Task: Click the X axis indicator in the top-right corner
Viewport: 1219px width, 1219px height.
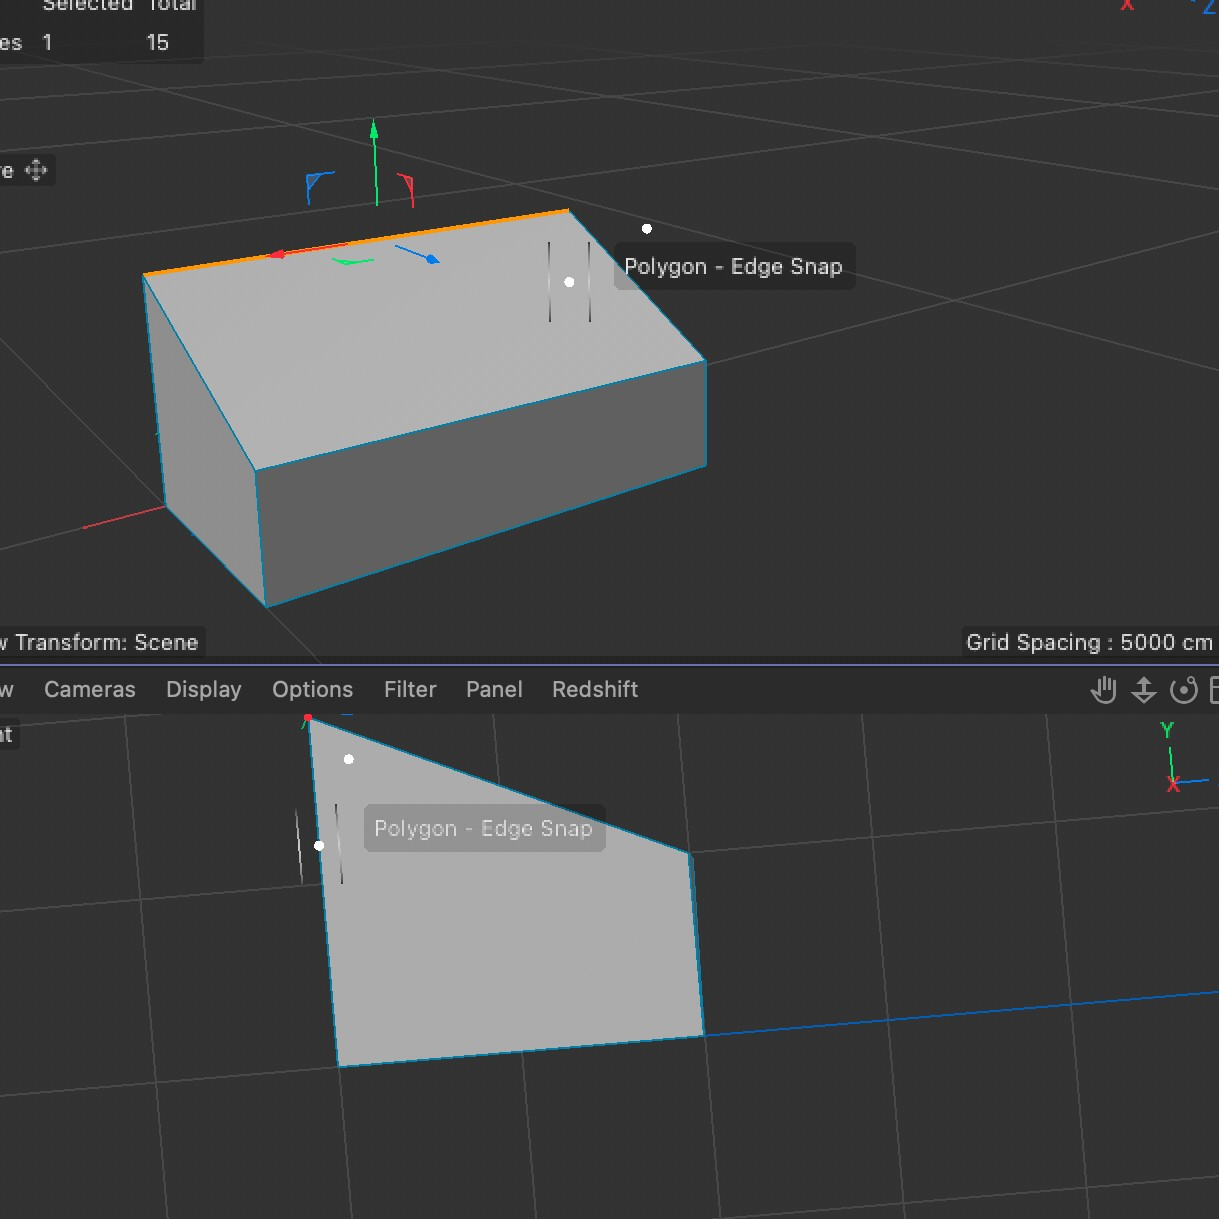Action: (x=1126, y=6)
